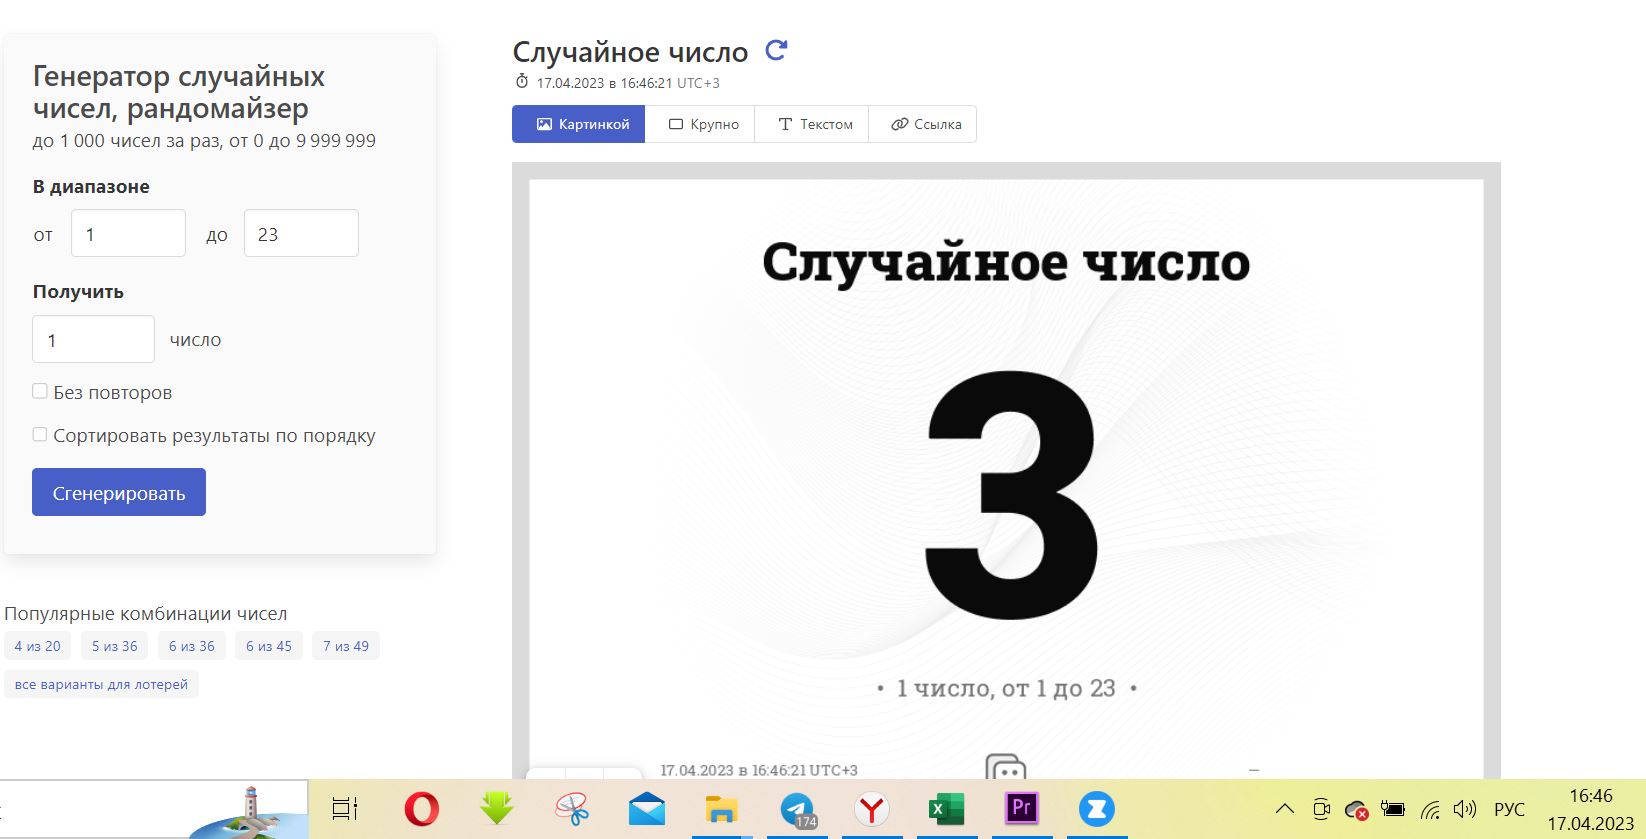Image resolution: width=1646 pixels, height=839 pixels.
Task: Select the 'Ссылка' tab
Action: [925, 124]
